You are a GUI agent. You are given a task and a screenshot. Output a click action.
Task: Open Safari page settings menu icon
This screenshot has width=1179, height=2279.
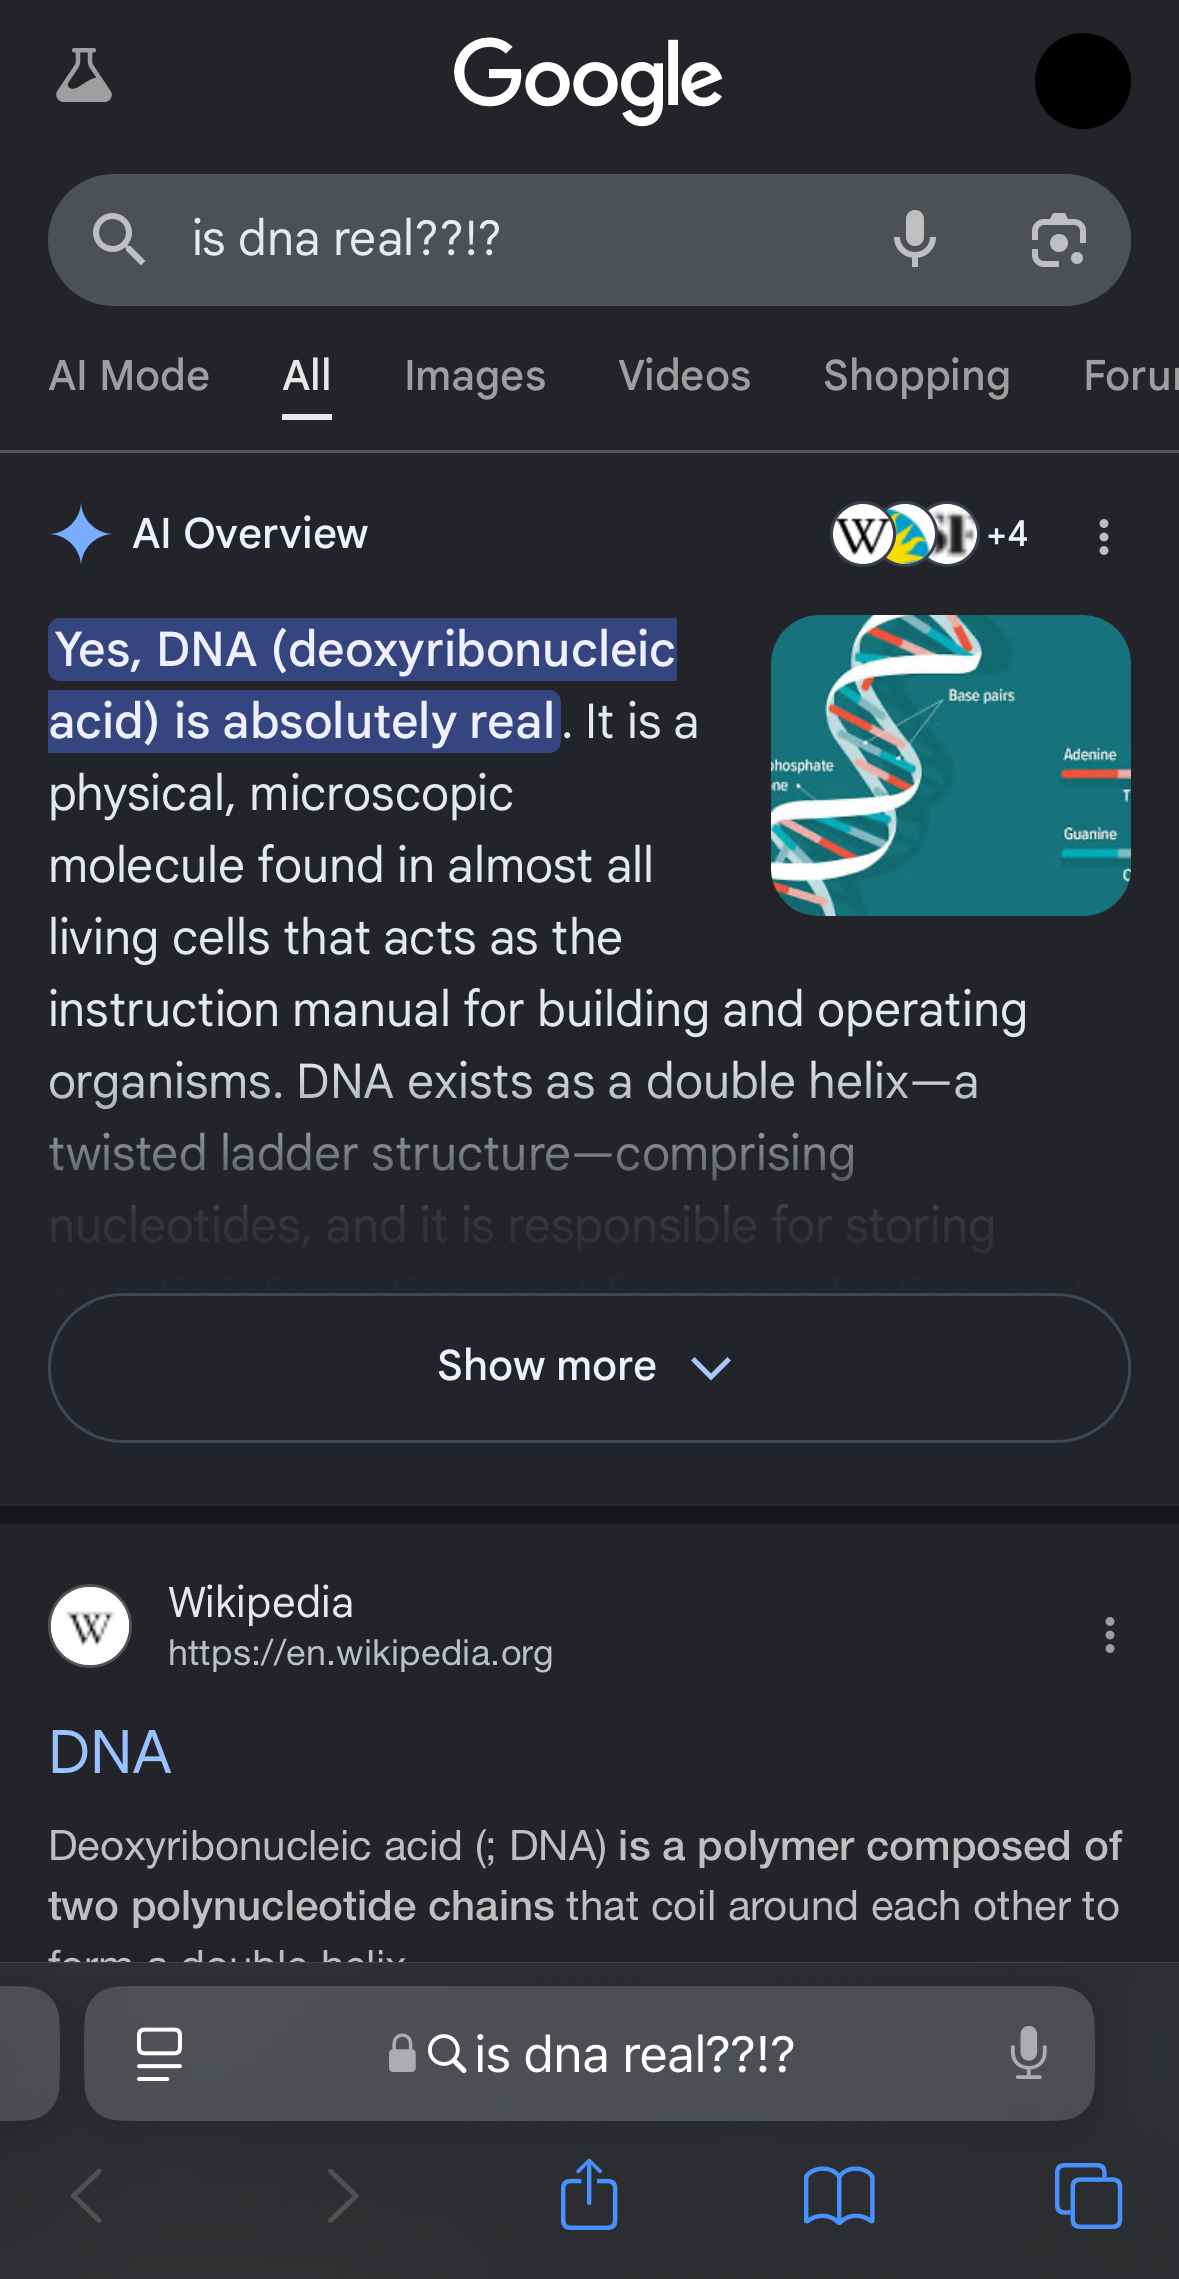pyautogui.click(x=159, y=2054)
